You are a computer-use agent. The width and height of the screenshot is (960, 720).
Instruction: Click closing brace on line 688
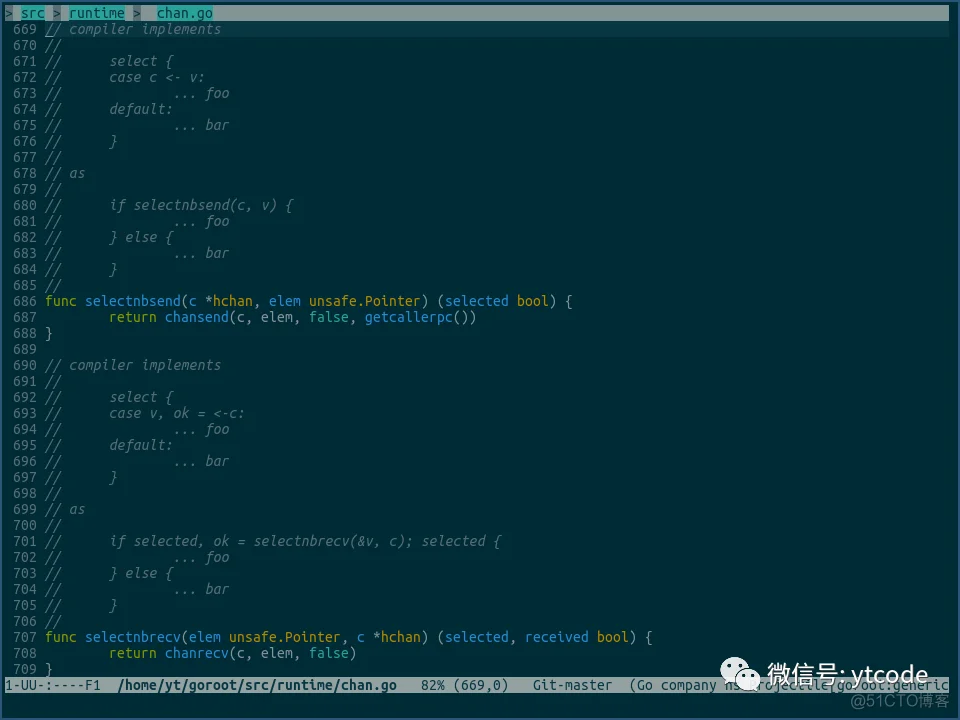pos(49,333)
